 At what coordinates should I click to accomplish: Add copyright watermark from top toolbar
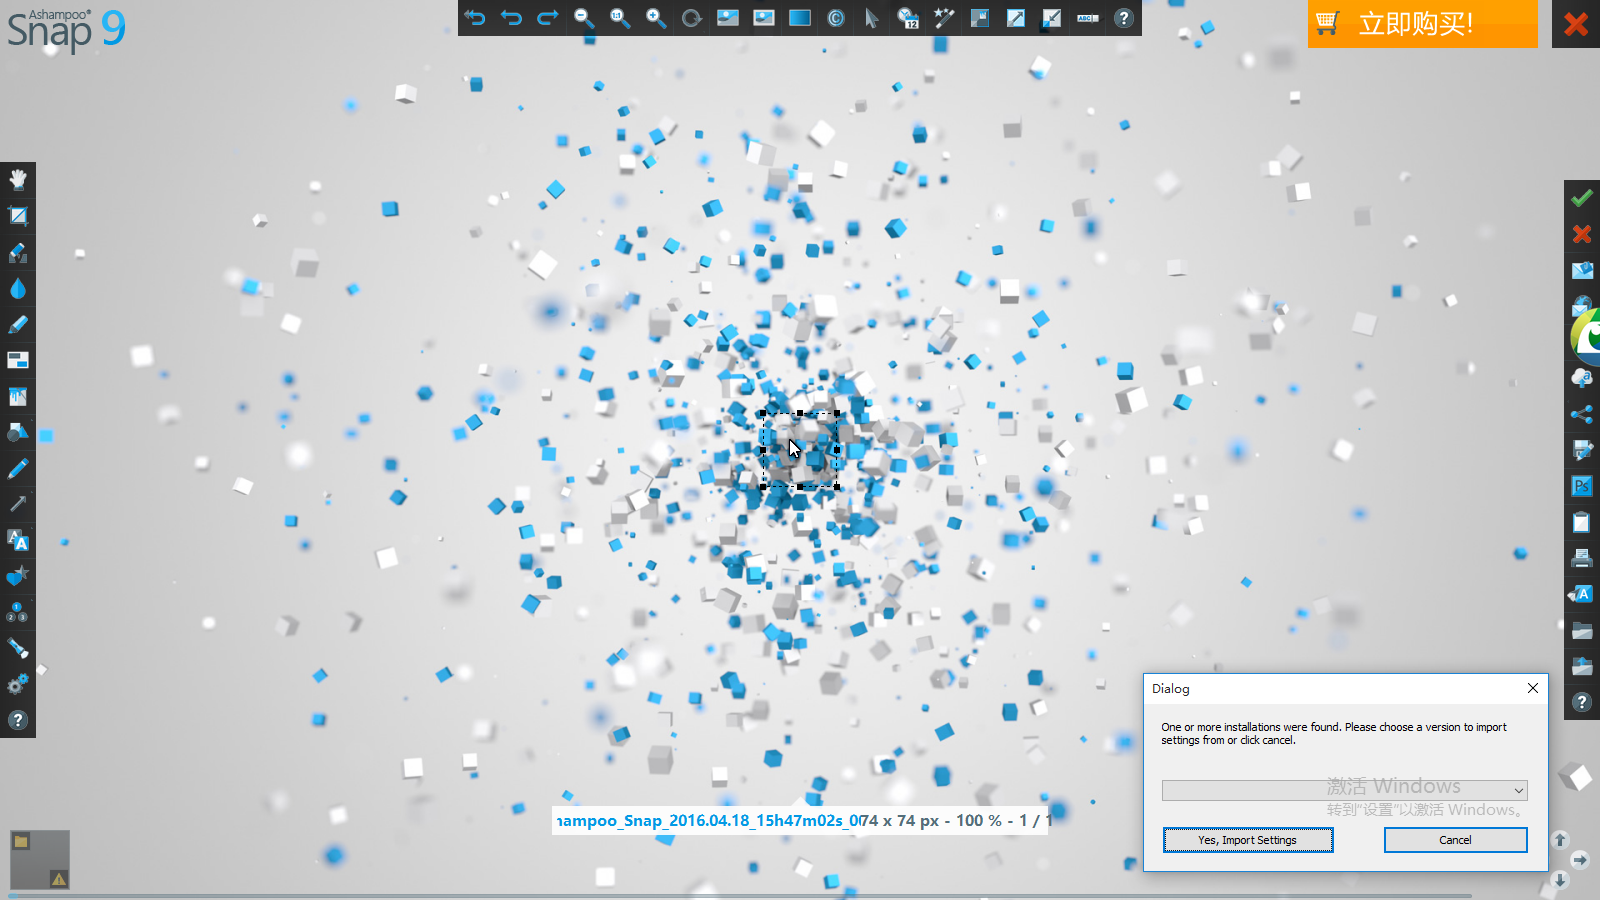tap(836, 18)
